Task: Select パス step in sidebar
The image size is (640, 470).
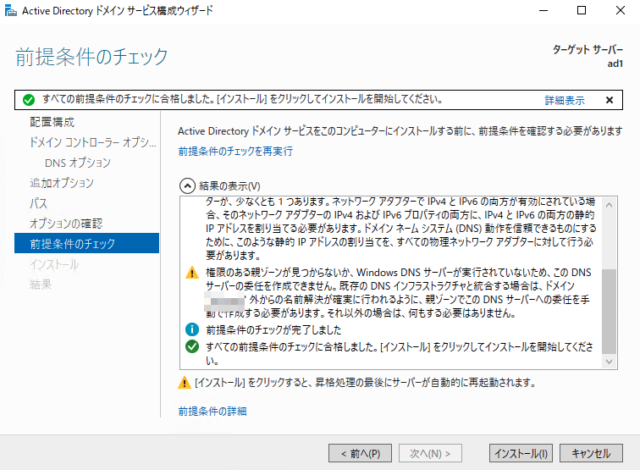Action: tap(38, 203)
